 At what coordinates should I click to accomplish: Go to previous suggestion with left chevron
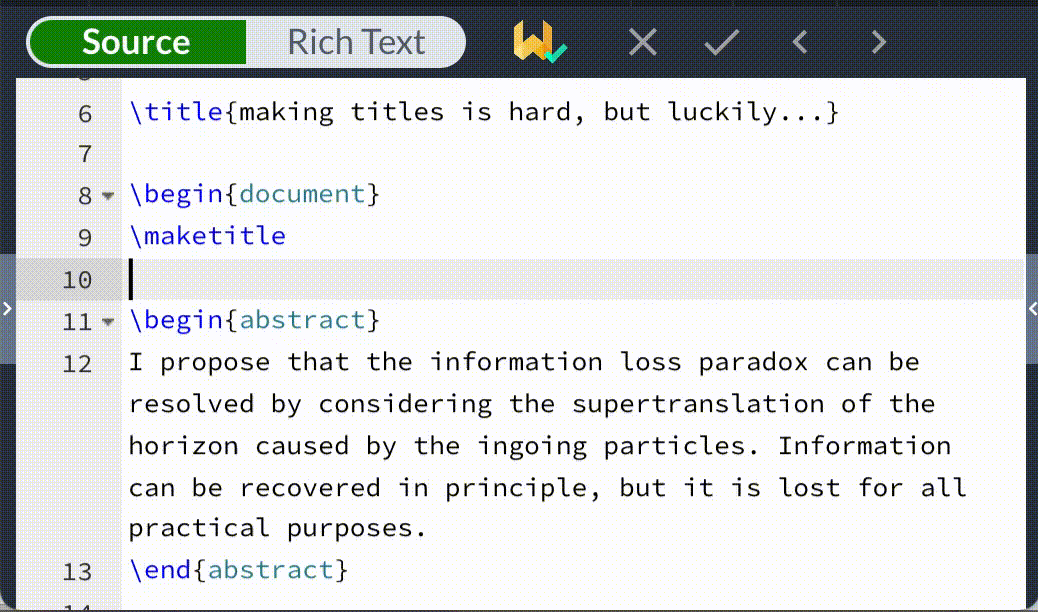pyautogui.click(x=799, y=42)
